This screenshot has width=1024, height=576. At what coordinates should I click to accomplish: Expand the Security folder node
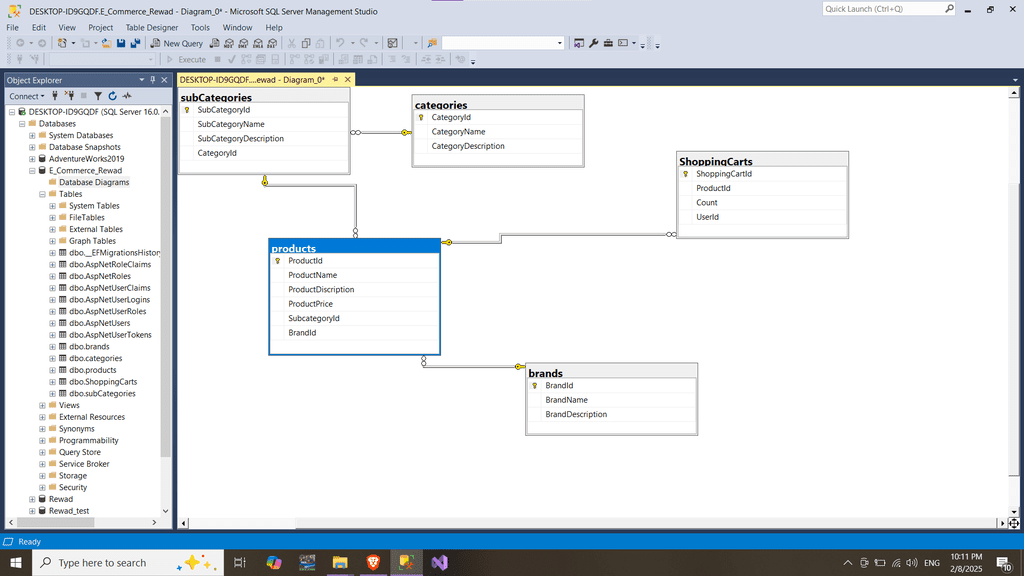[x=42, y=488]
